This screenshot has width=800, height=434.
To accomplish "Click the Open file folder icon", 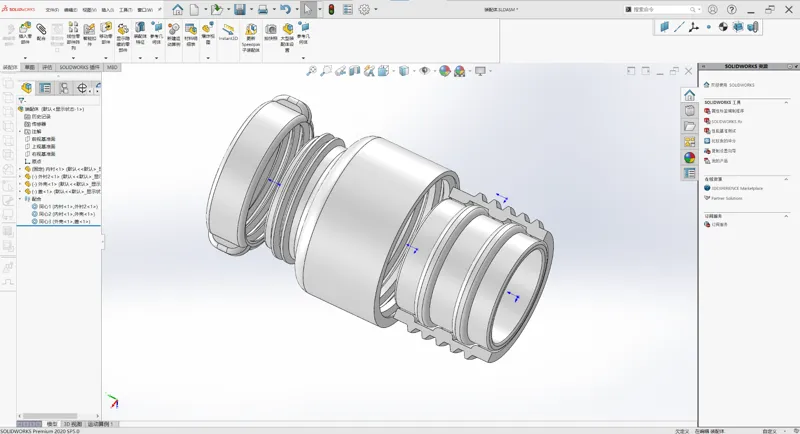I will click(x=217, y=9).
